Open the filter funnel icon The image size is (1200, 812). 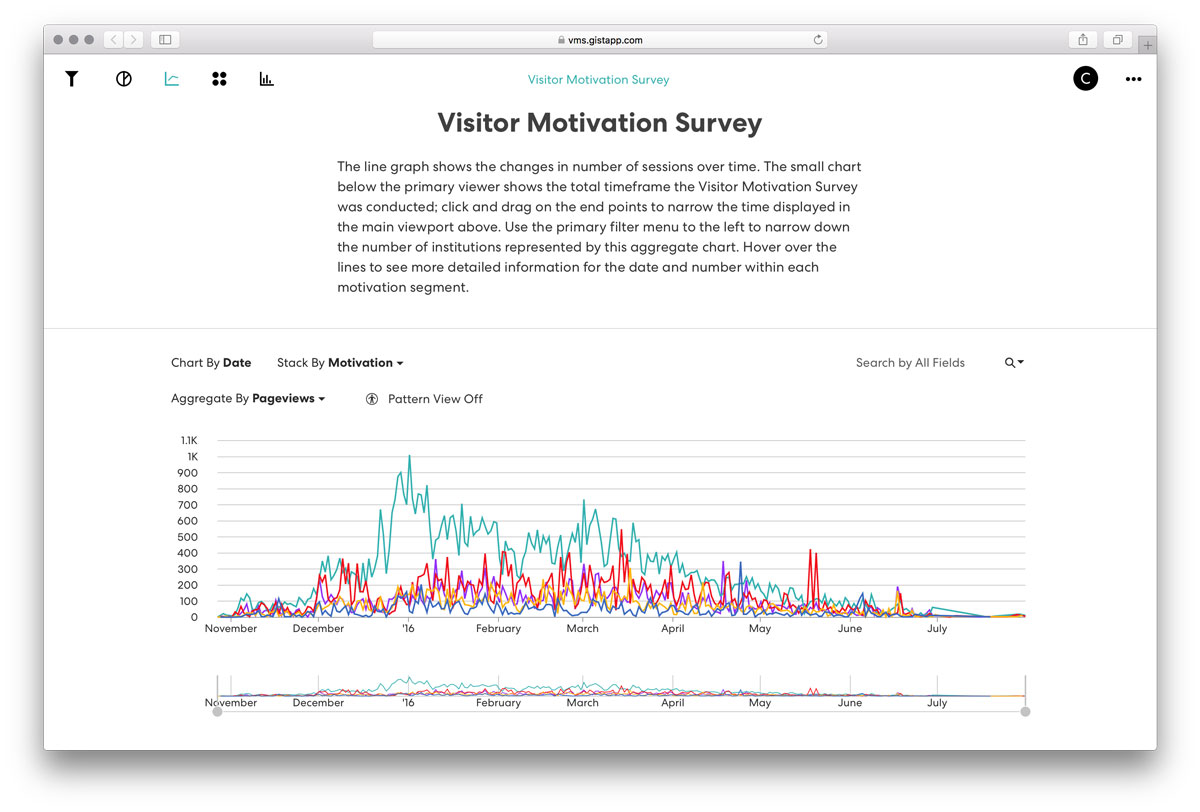[x=72, y=79]
